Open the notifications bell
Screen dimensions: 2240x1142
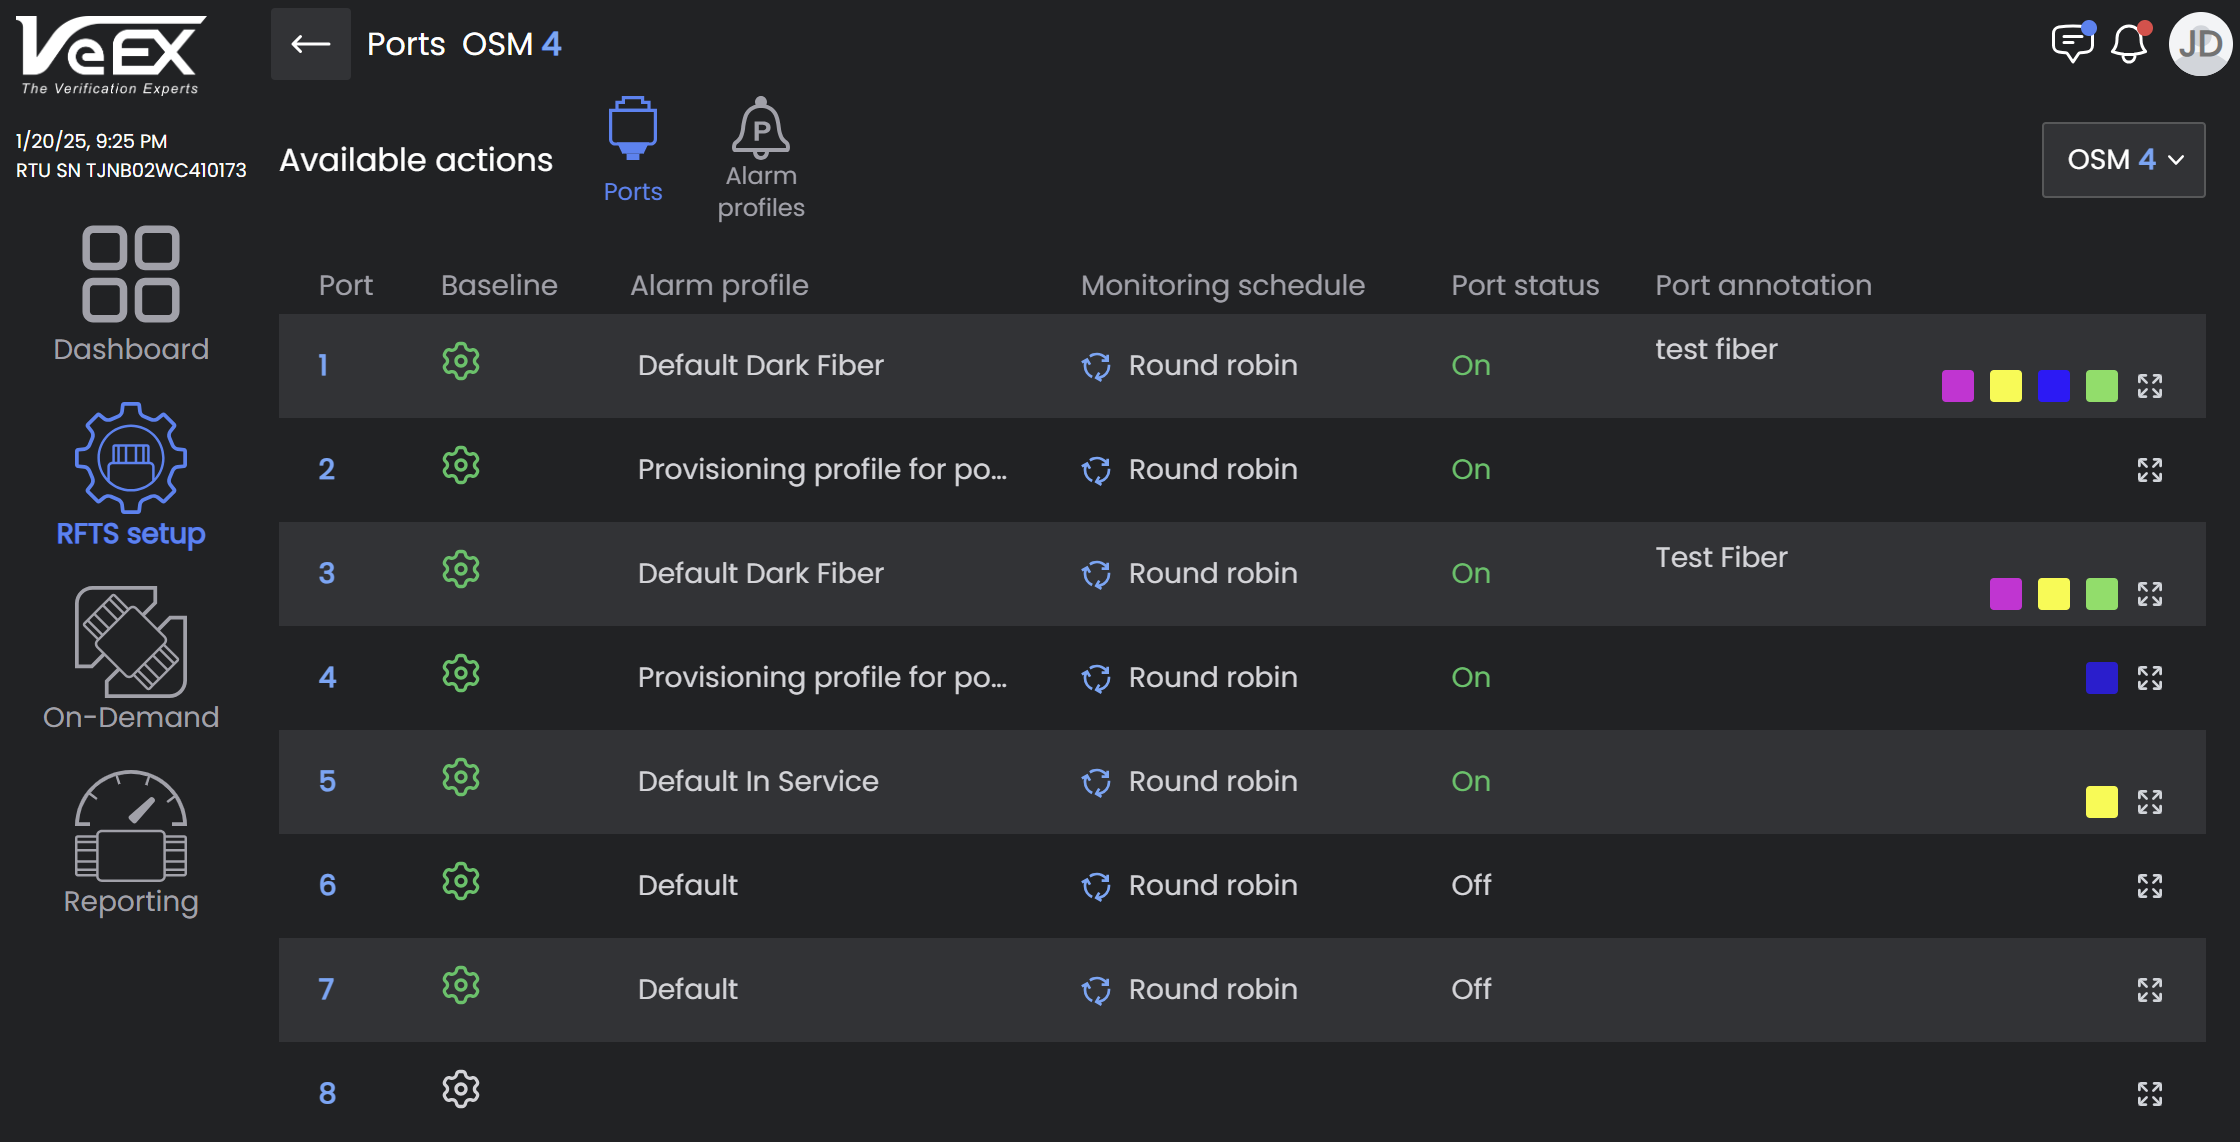coord(2129,44)
